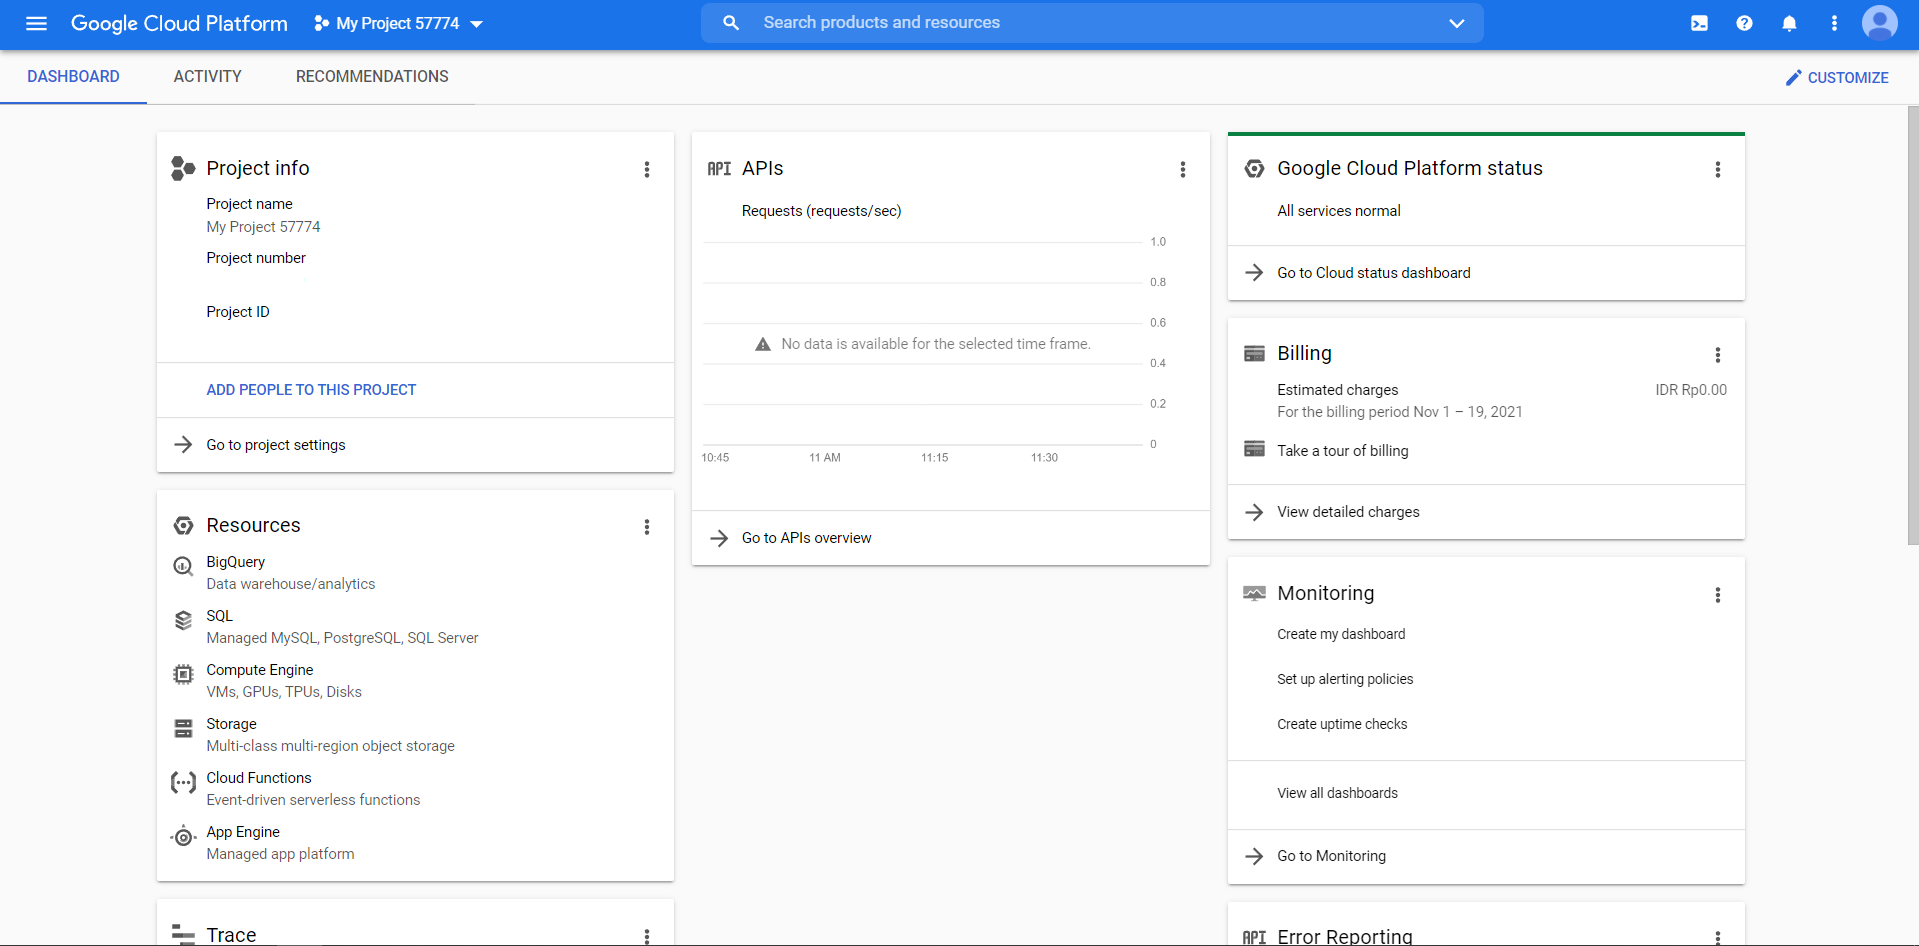
Task: Click the search magnifier icon
Action: (731, 23)
